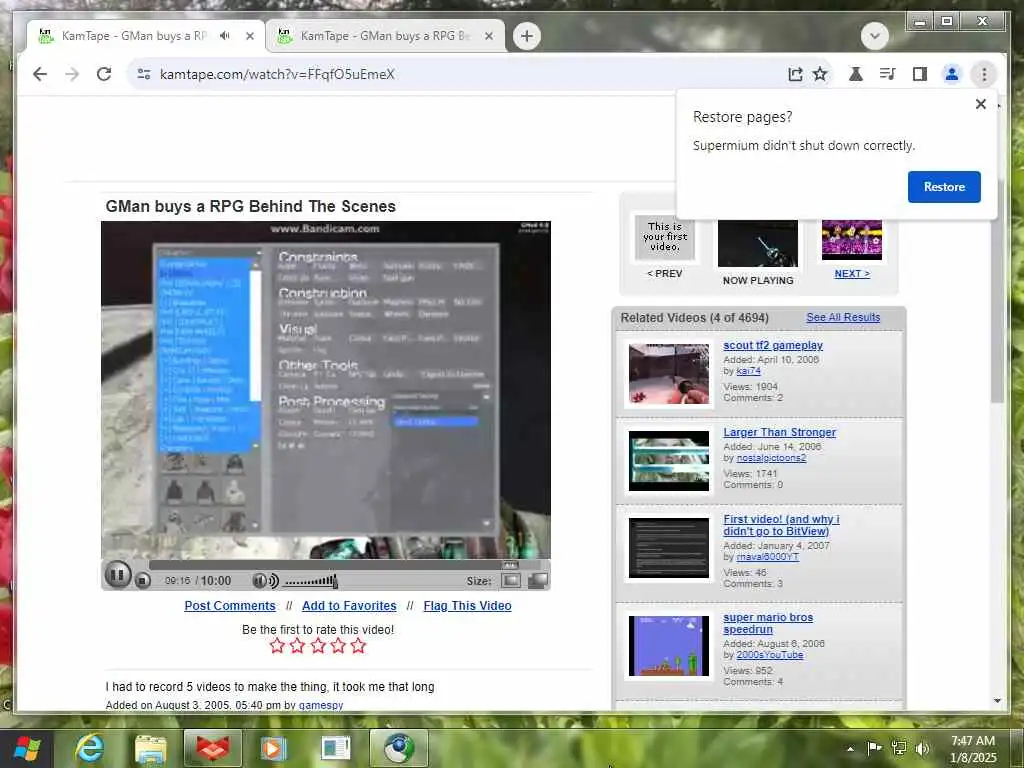Switch player to small size icon
The image size is (1024, 768).
[511, 580]
